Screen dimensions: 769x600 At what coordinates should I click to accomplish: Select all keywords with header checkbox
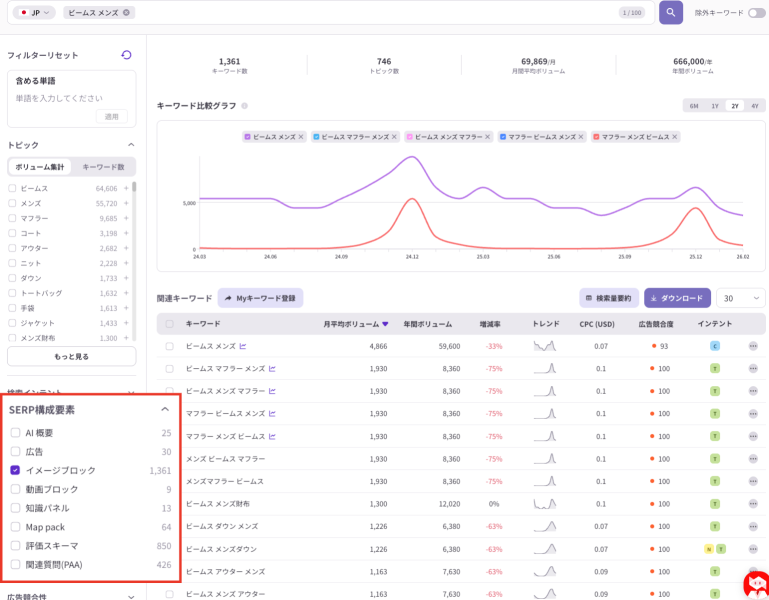coord(170,324)
